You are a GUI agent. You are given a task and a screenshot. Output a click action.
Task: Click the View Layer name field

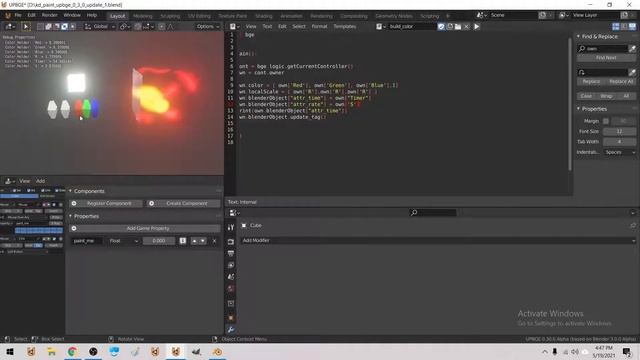595,15
